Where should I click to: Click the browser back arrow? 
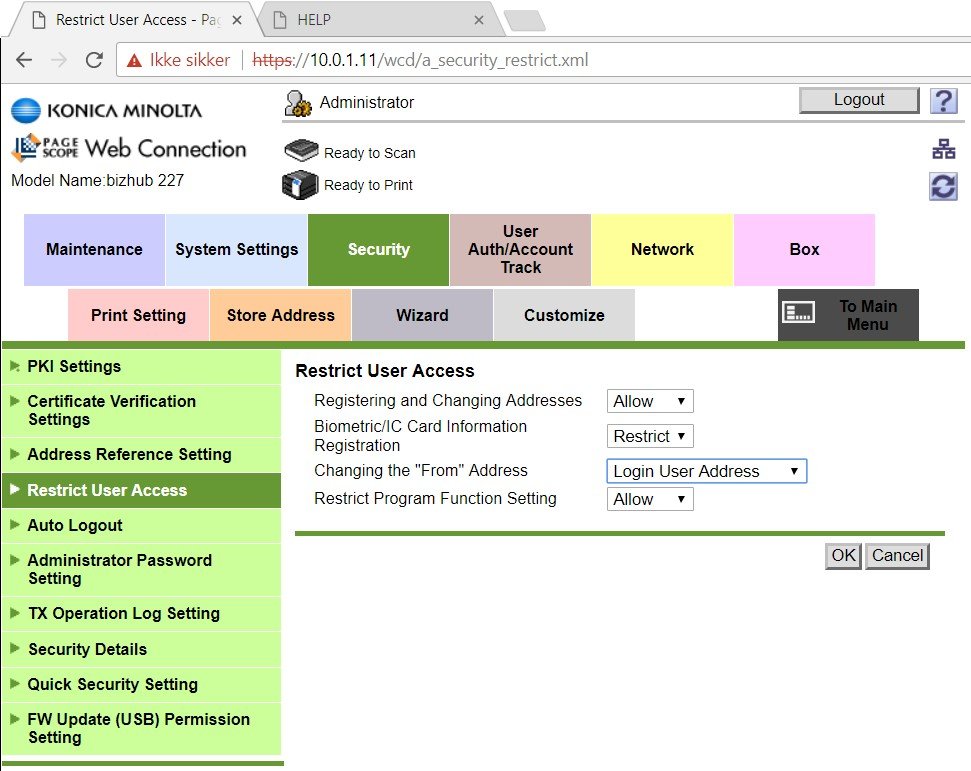[23, 60]
